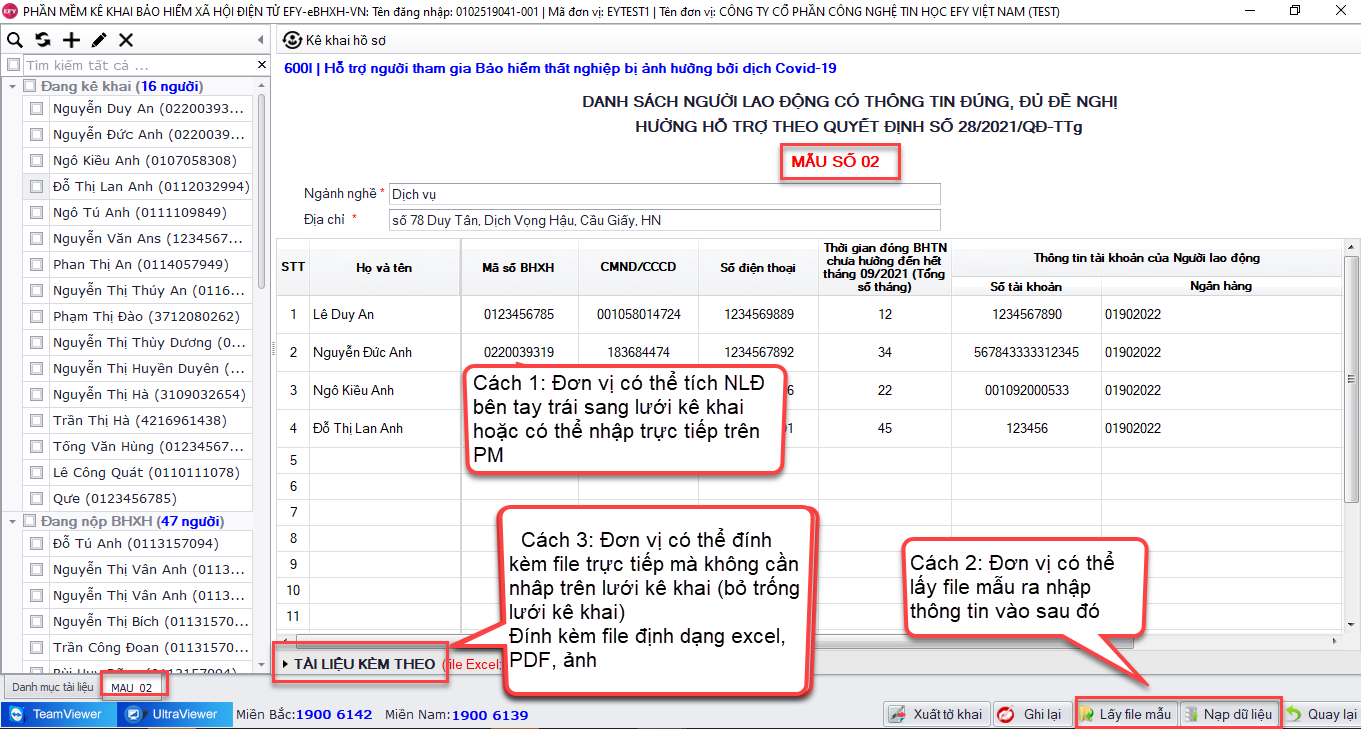This screenshot has height=729, width=1361.
Task: Click the employee list vertical scrollbar
Action: 261,190
